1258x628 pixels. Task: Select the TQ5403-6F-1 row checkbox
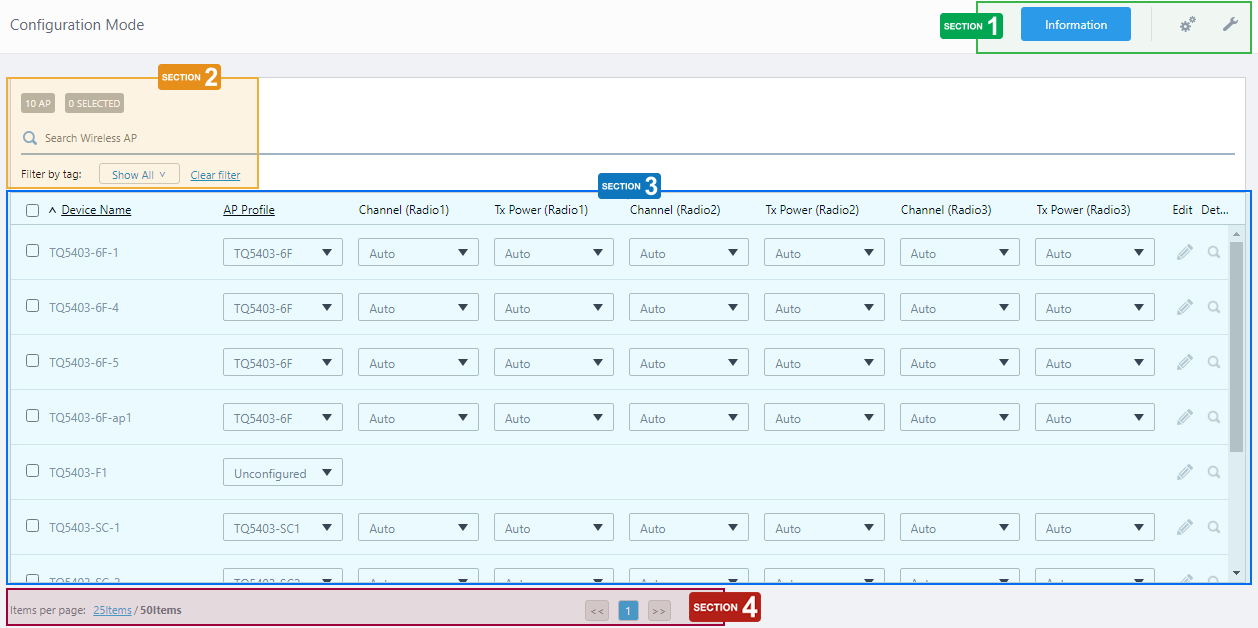(x=33, y=251)
